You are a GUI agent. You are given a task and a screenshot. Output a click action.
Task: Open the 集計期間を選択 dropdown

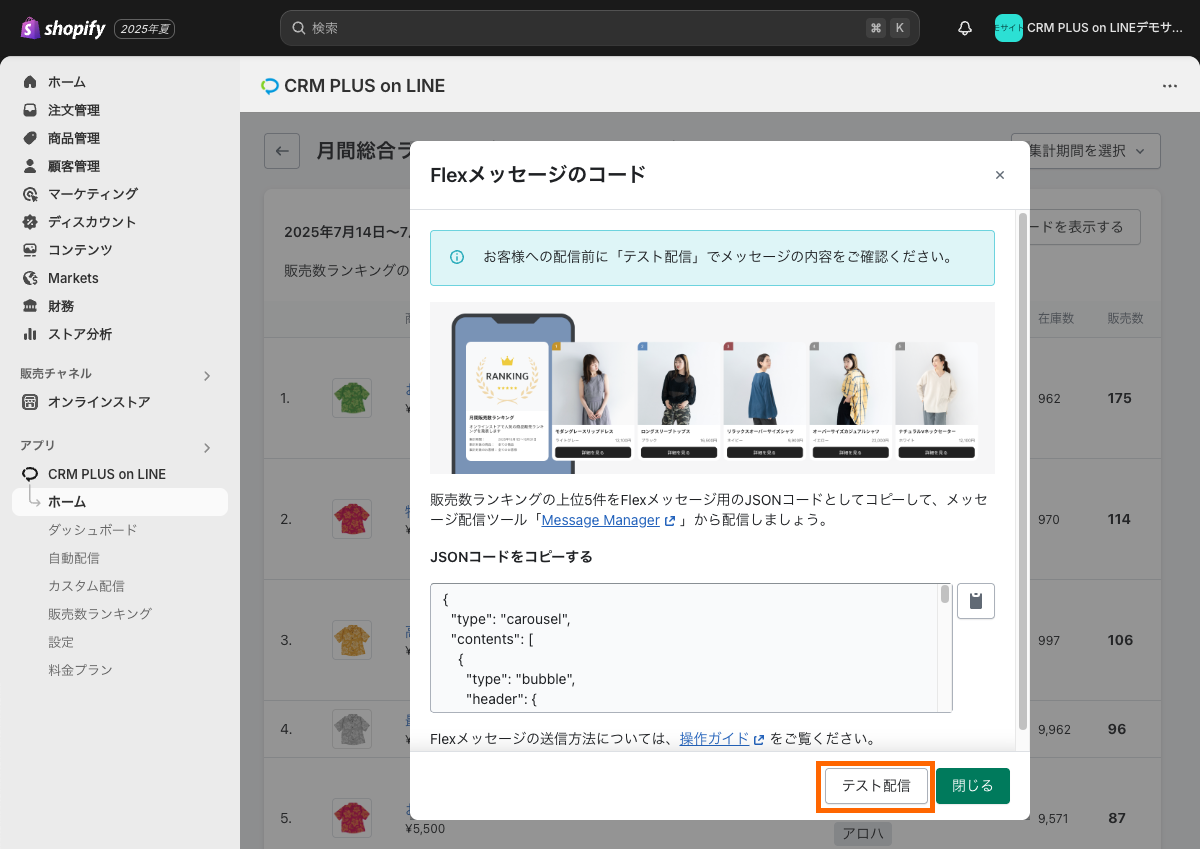click(x=1086, y=151)
